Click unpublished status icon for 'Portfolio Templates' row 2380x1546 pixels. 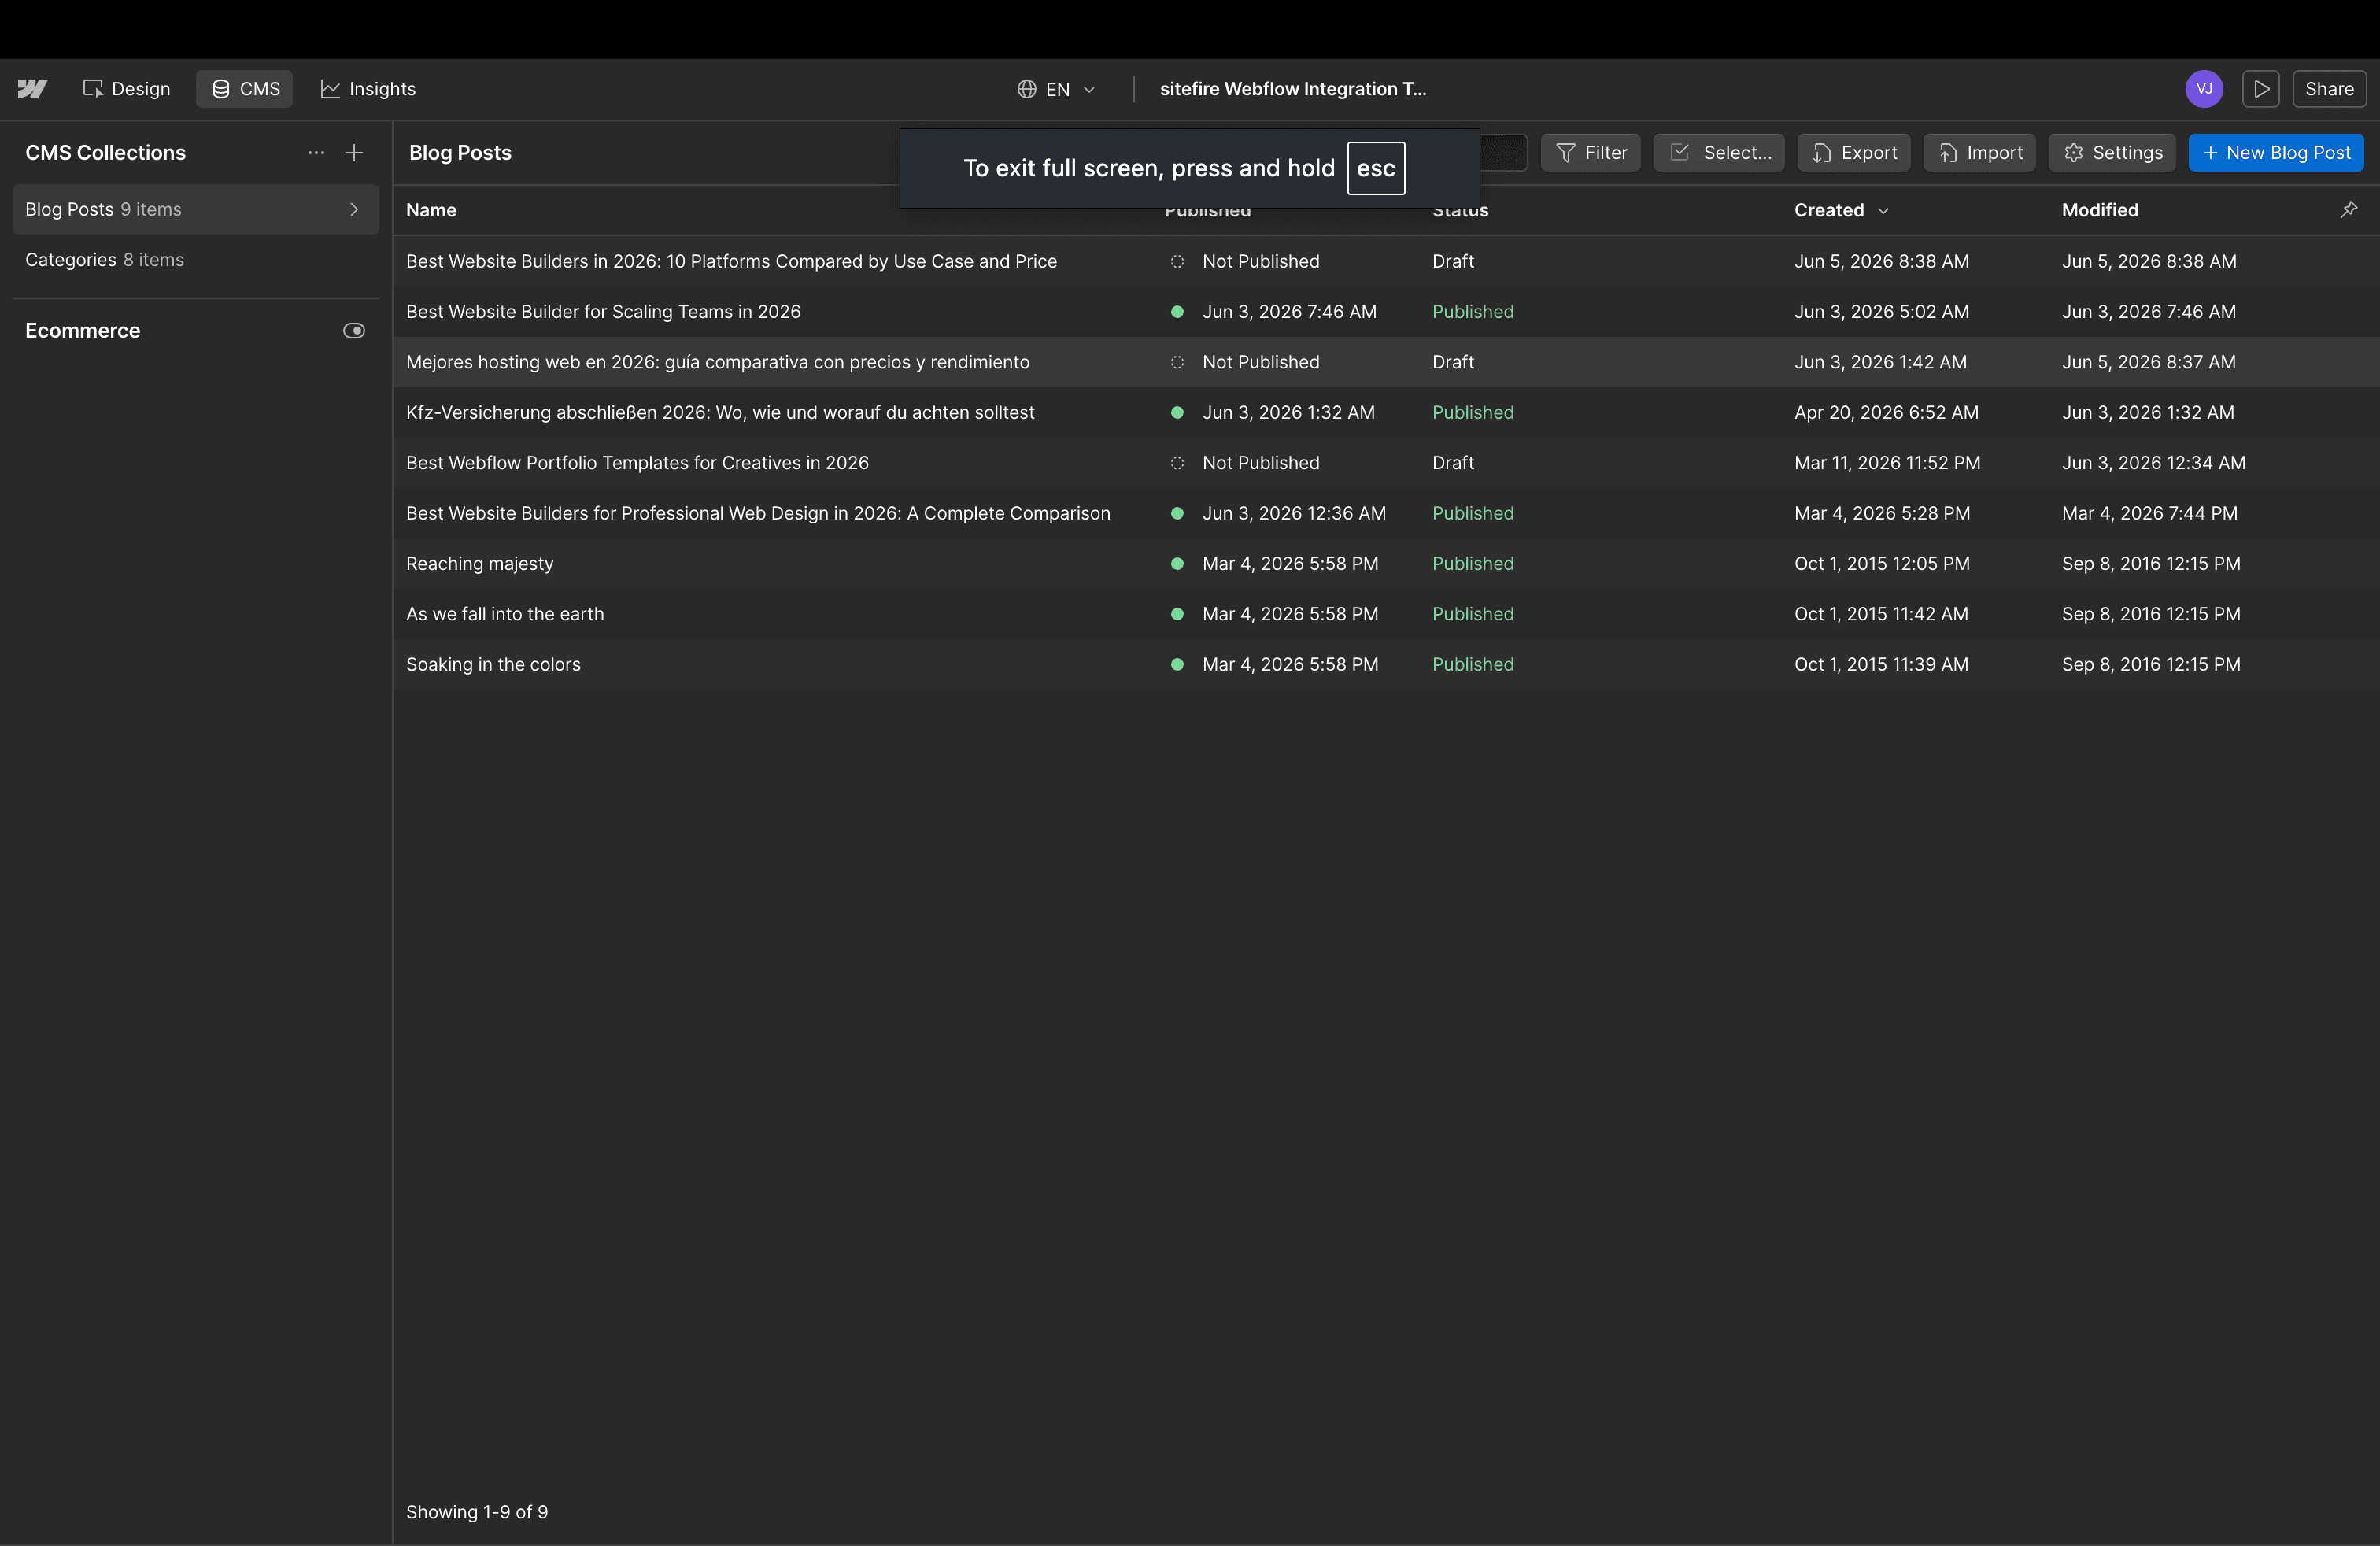point(1177,463)
